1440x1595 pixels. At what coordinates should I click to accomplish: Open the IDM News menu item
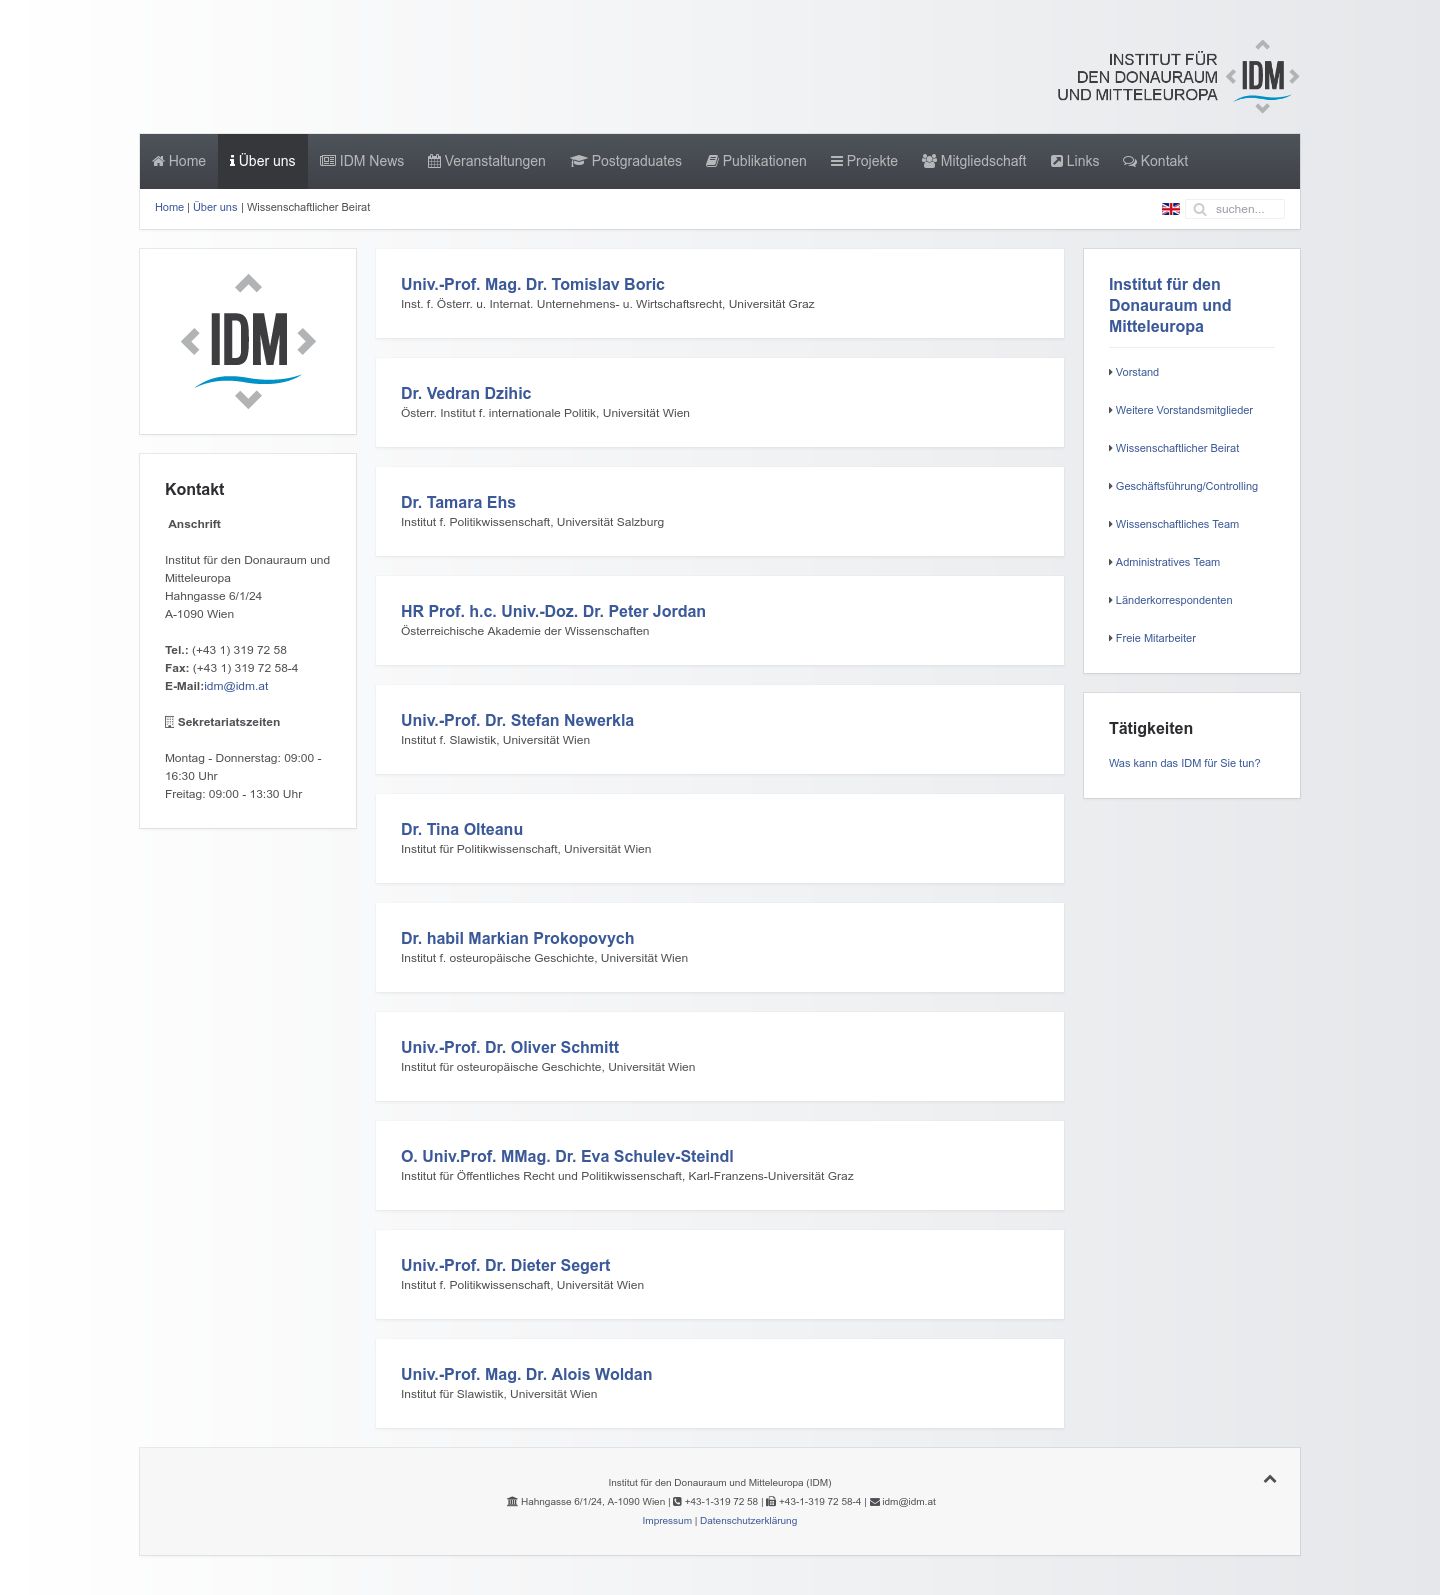point(362,161)
